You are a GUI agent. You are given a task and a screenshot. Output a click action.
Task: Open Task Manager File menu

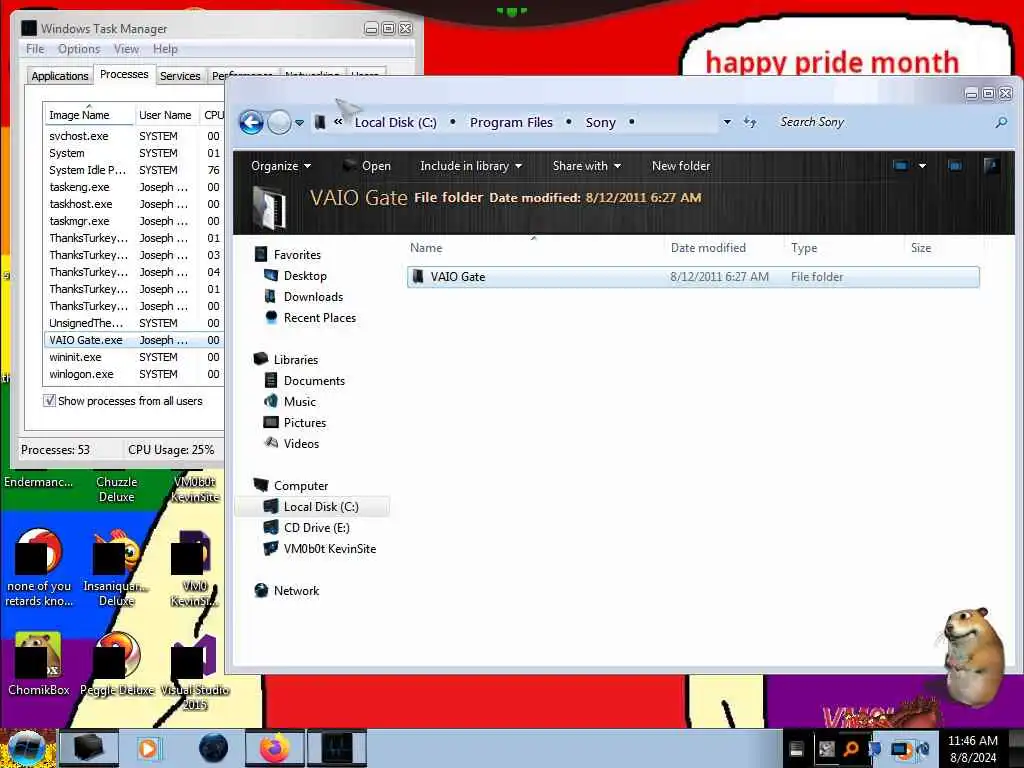[35, 49]
